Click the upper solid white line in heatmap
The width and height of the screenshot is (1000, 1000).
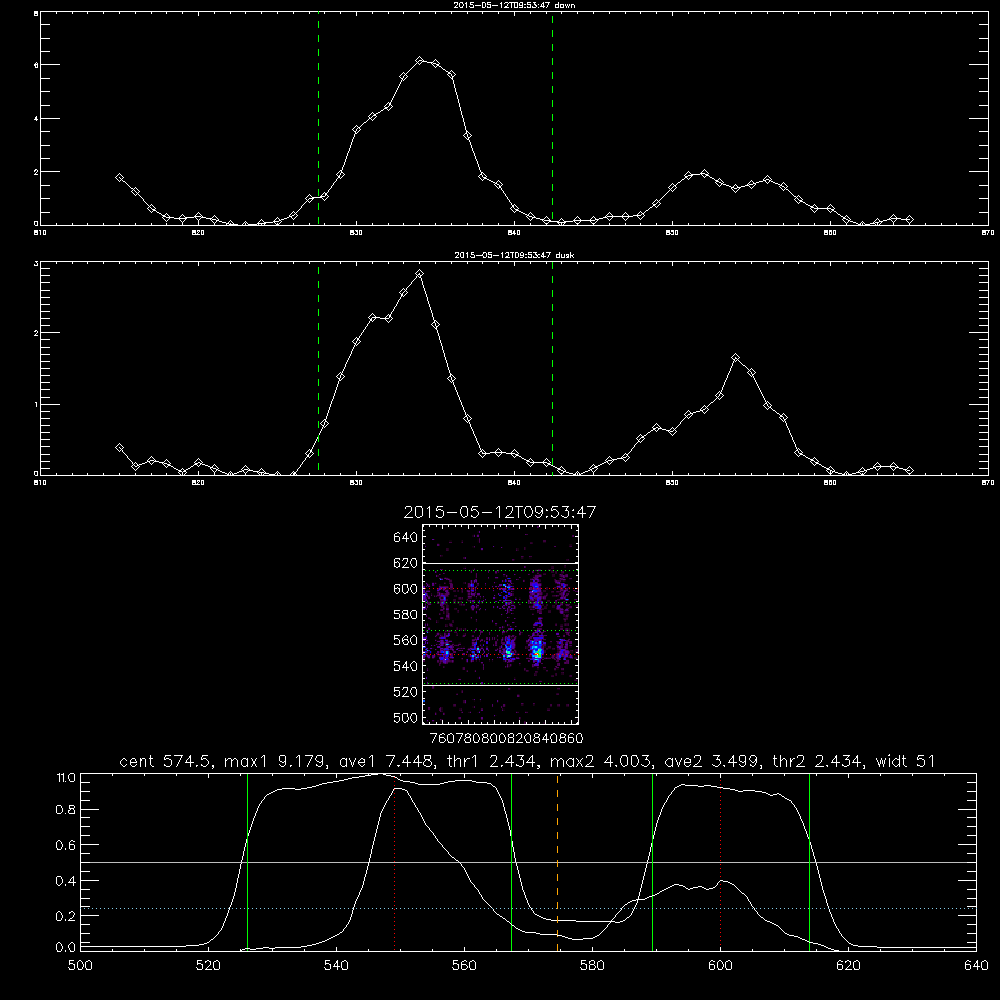(x=500, y=563)
